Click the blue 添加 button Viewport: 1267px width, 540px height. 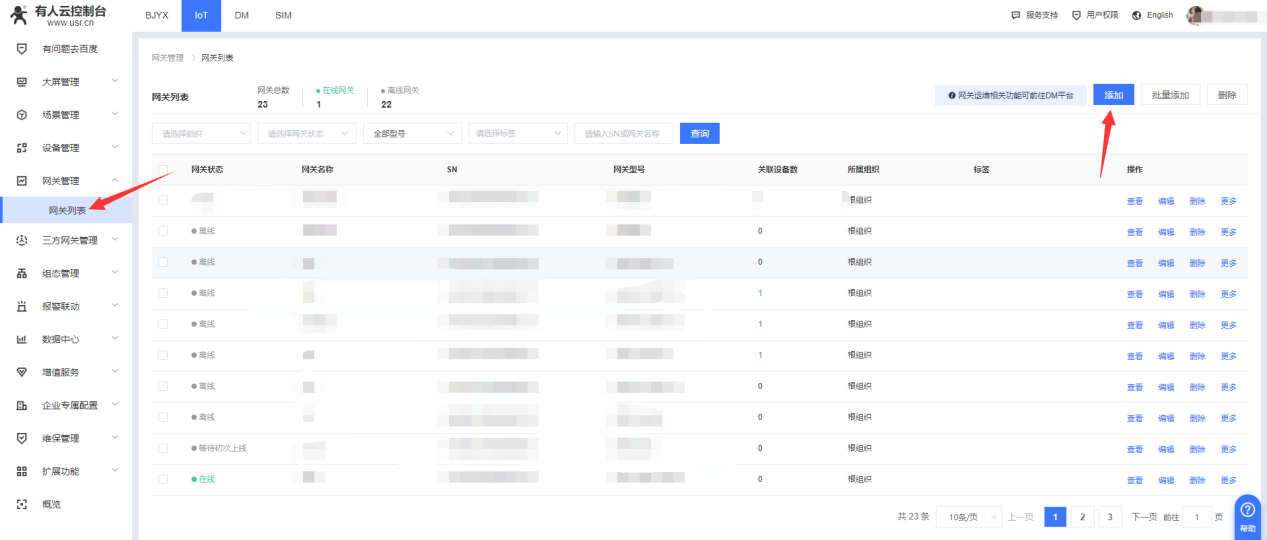point(1113,95)
